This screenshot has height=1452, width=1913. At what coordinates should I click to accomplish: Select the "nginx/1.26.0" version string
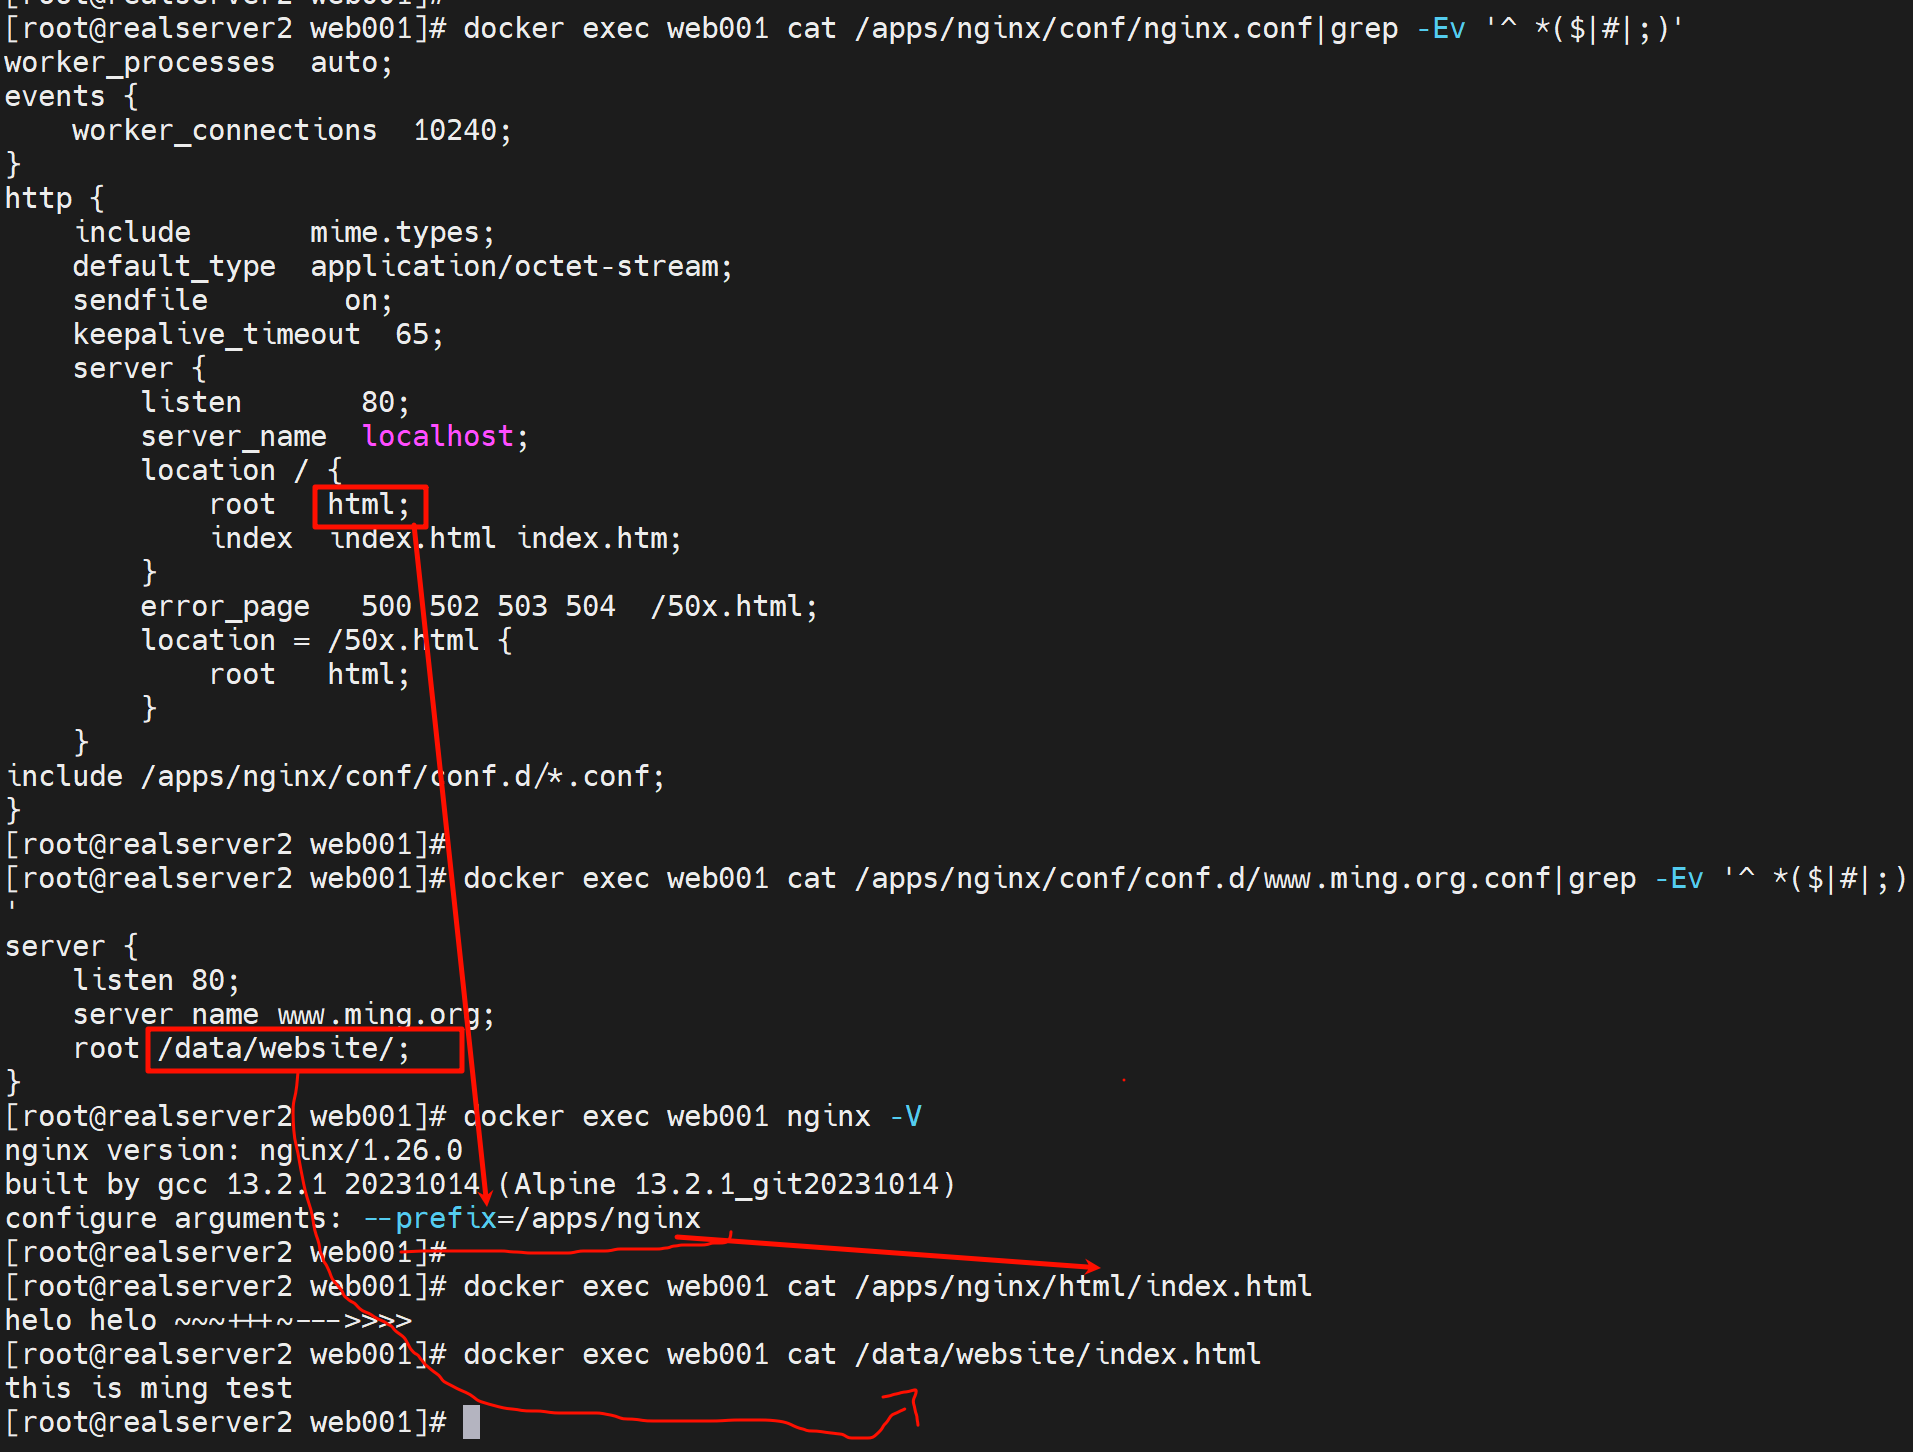pyautogui.click(x=360, y=1151)
